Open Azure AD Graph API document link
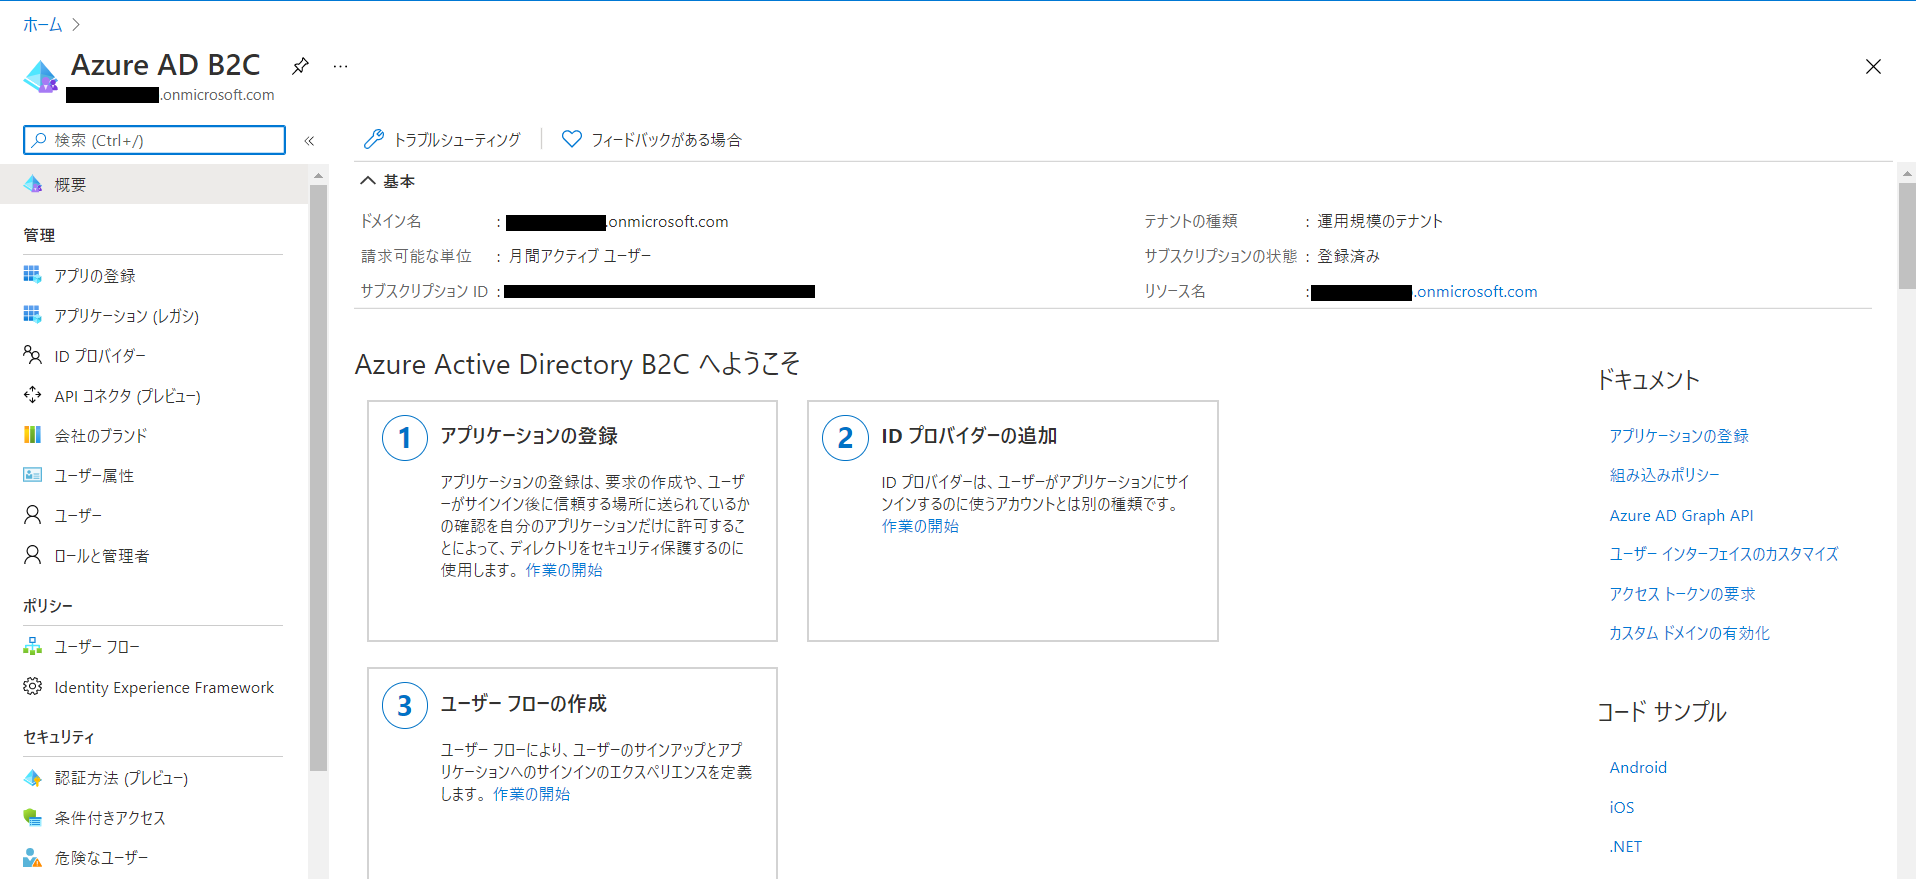Viewport: 1916px width, 879px height. click(x=1681, y=515)
